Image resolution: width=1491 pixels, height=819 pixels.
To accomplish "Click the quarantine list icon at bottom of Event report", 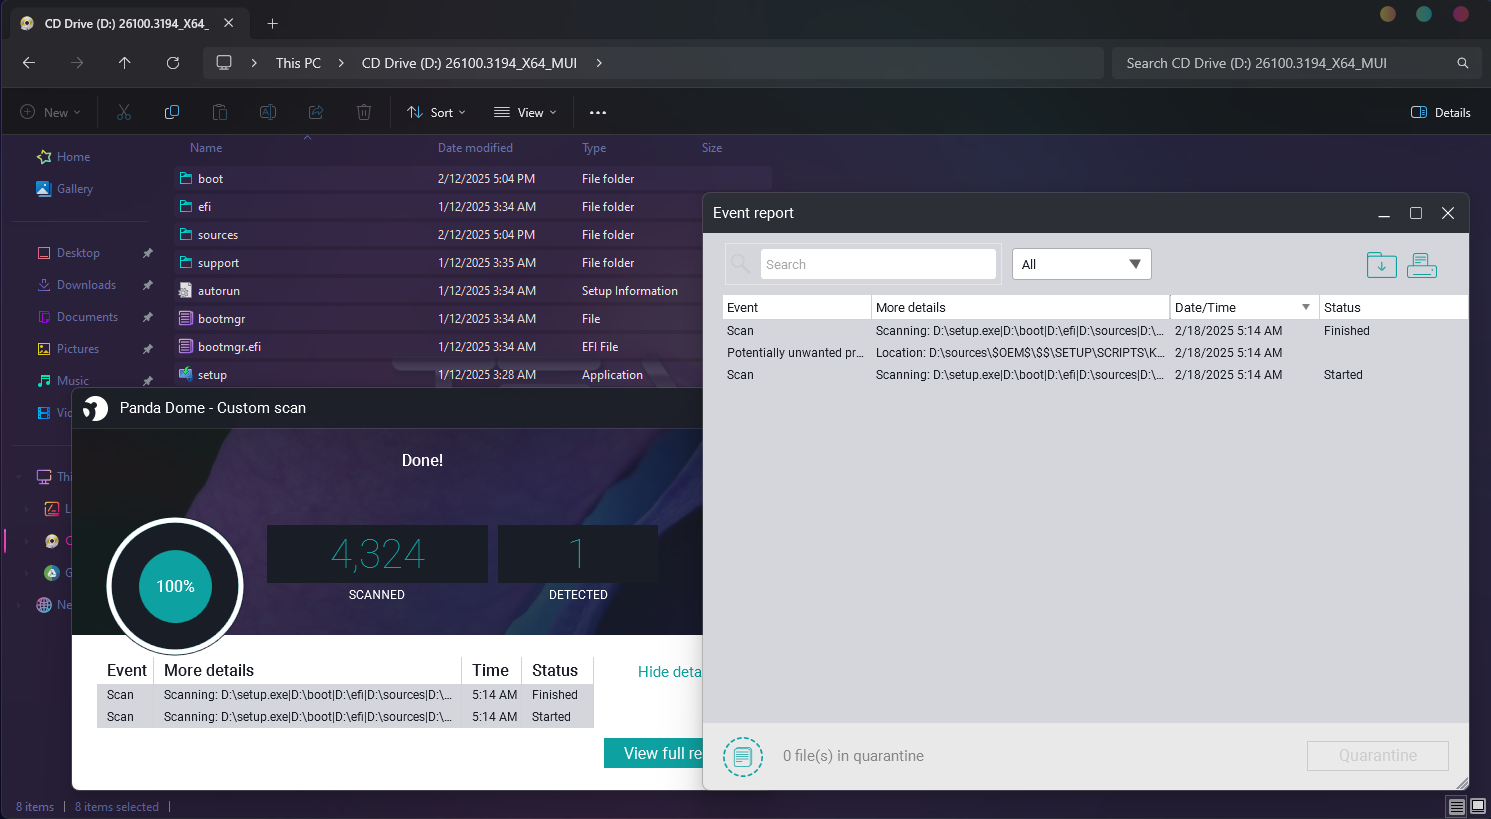I will (x=743, y=757).
